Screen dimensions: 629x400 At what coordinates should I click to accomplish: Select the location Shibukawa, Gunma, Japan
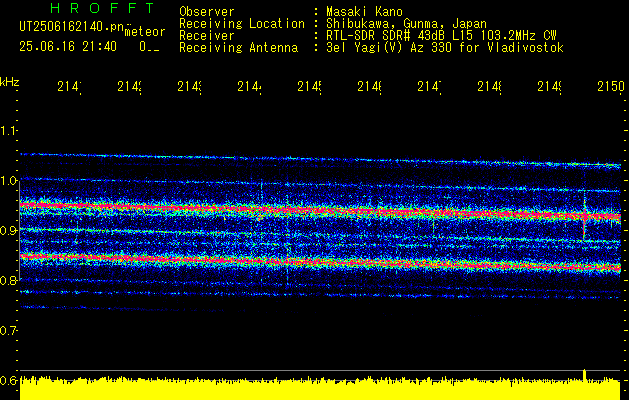coord(406,24)
